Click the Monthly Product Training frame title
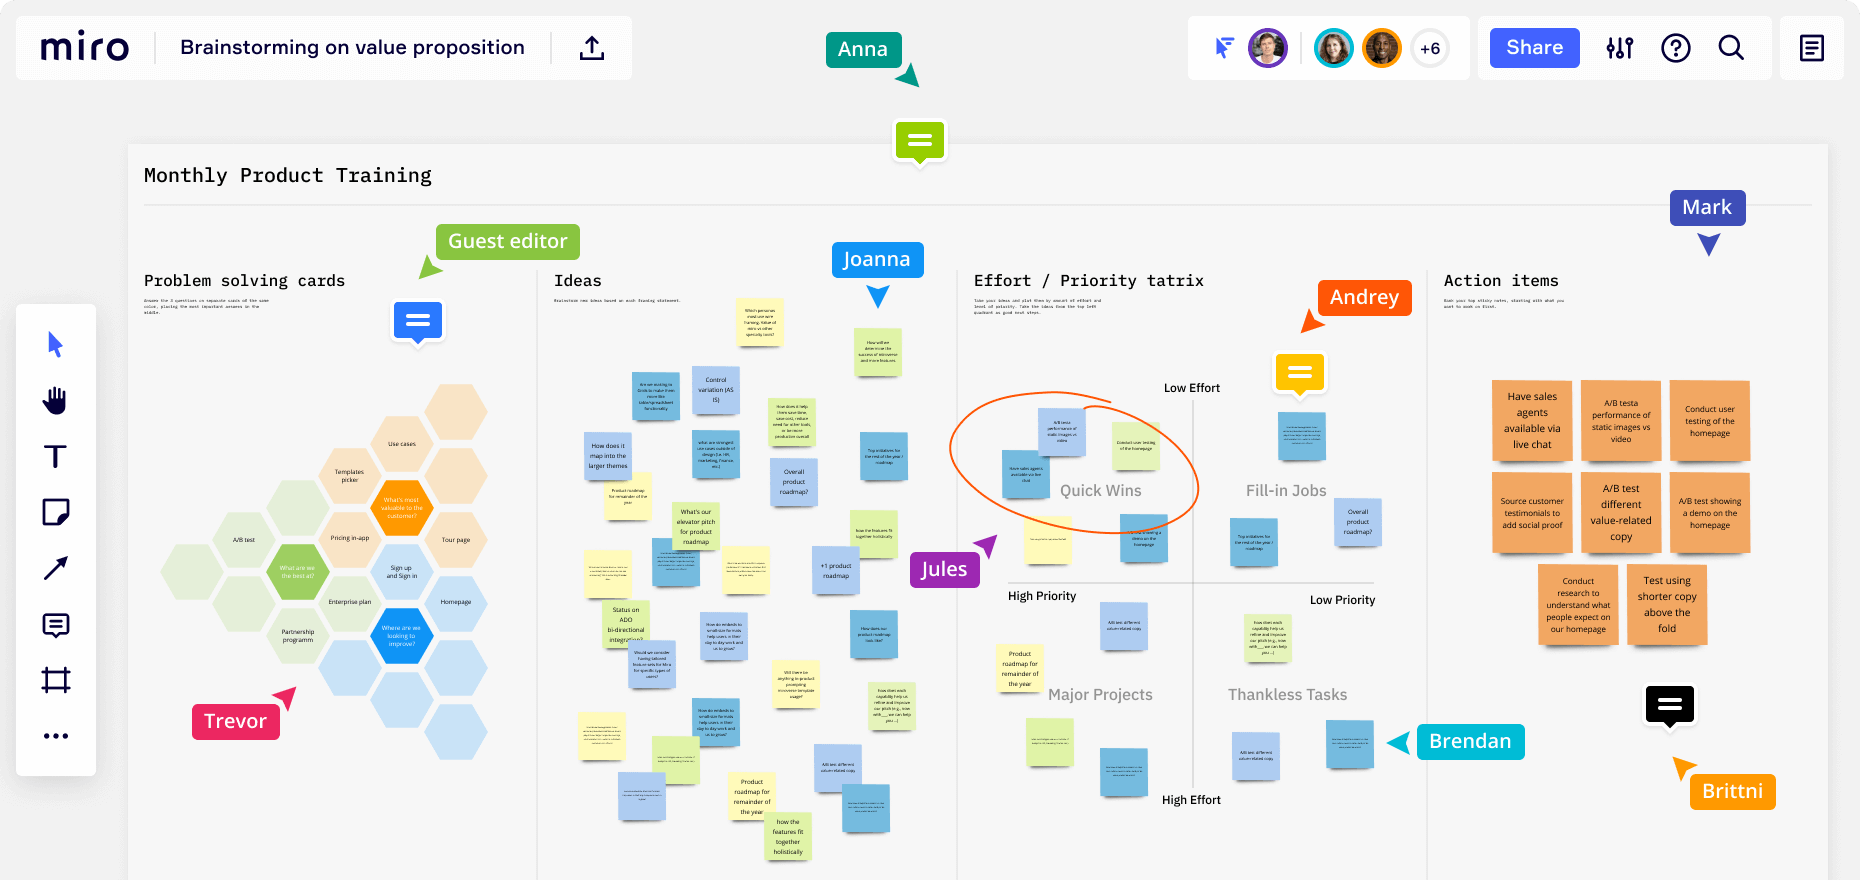This screenshot has width=1860, height=880. [288, 175]
